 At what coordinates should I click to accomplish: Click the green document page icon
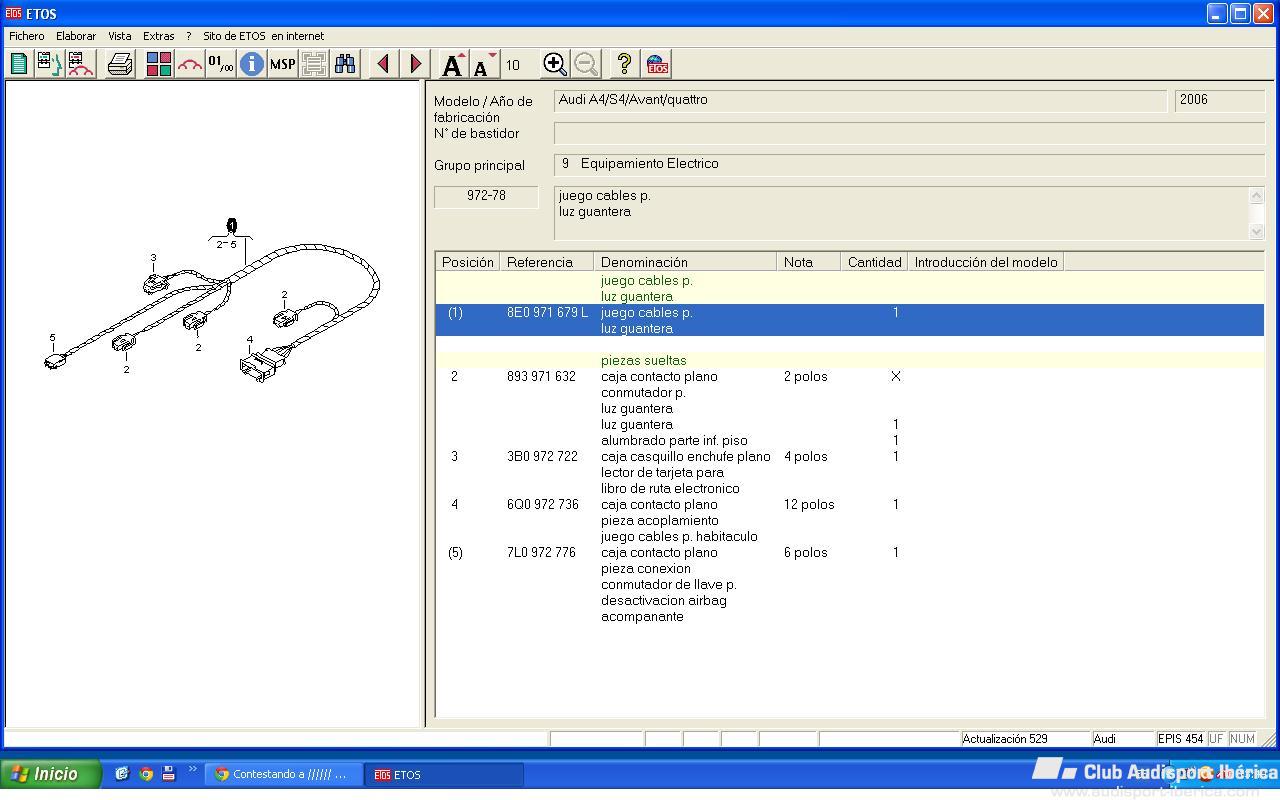pyautogui.click(x=19, y=64)
